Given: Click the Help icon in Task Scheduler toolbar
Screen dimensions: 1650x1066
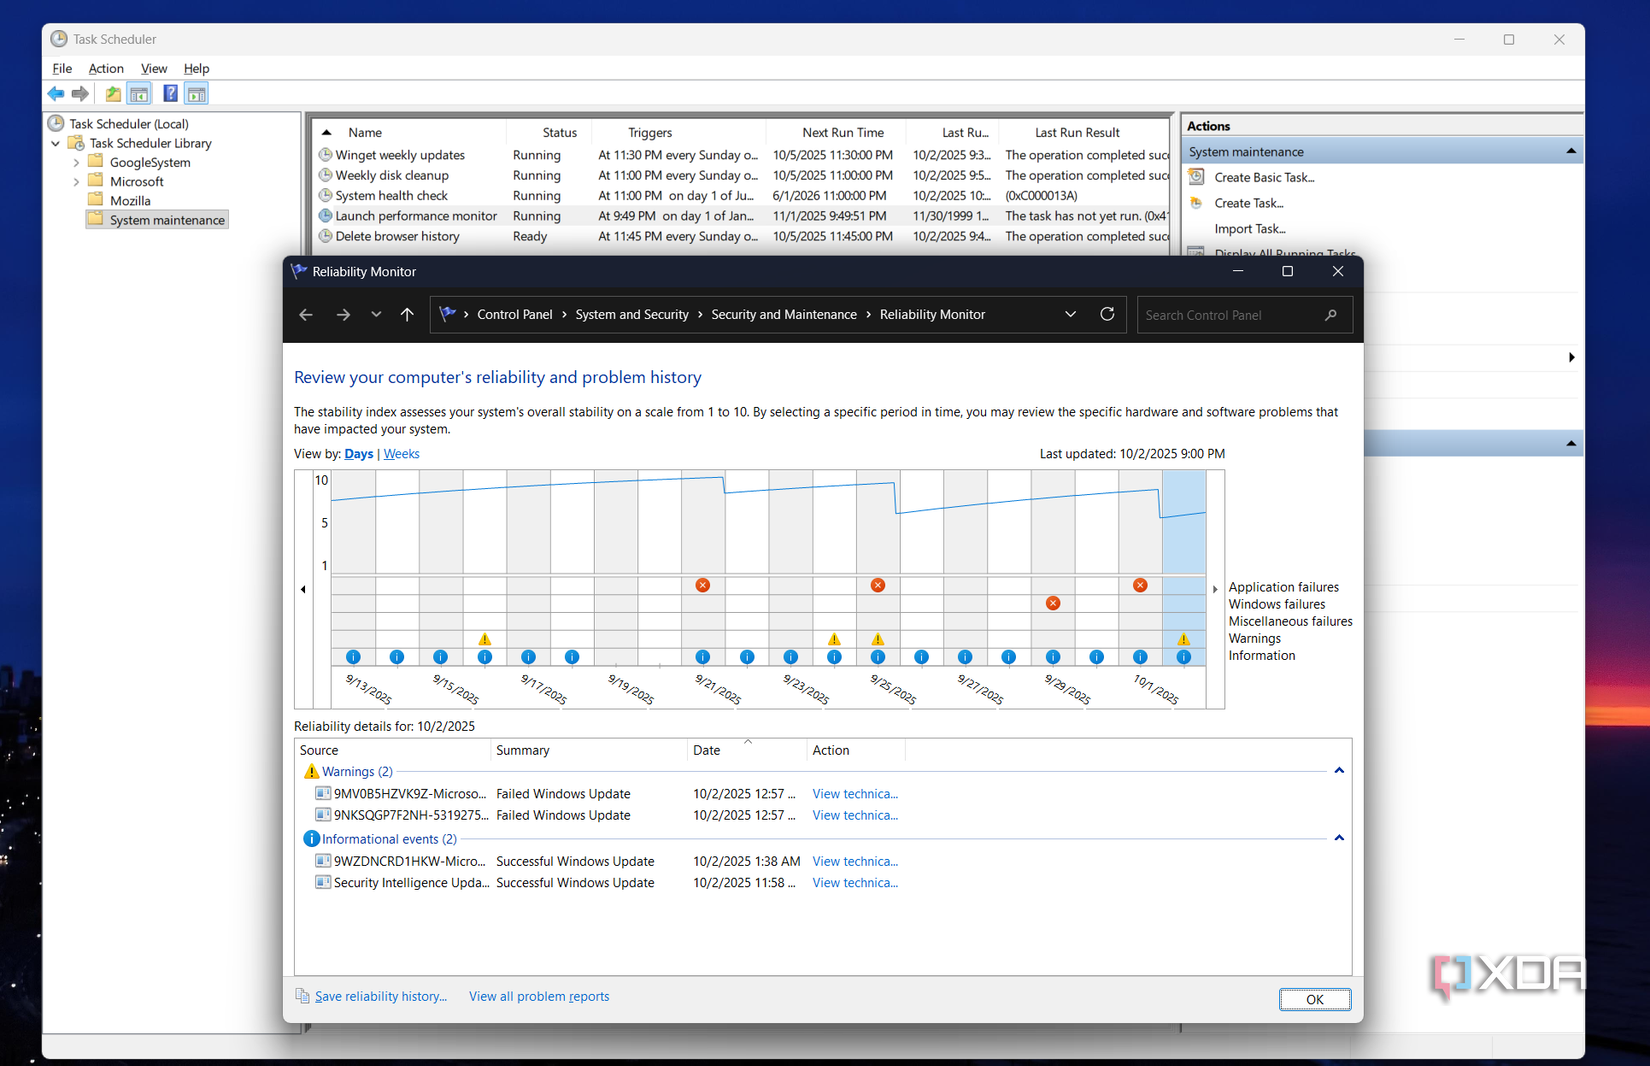Looking at the screenshot, I should point(170,94).
